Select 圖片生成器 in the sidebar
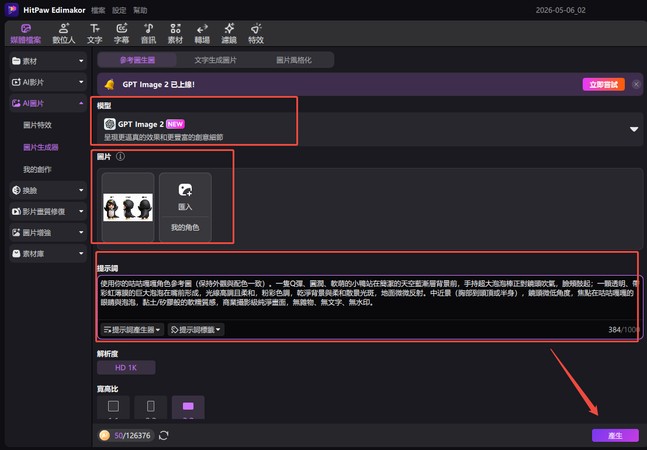The image size is (647, 450). pyautogui.click(x=40, y=147)
